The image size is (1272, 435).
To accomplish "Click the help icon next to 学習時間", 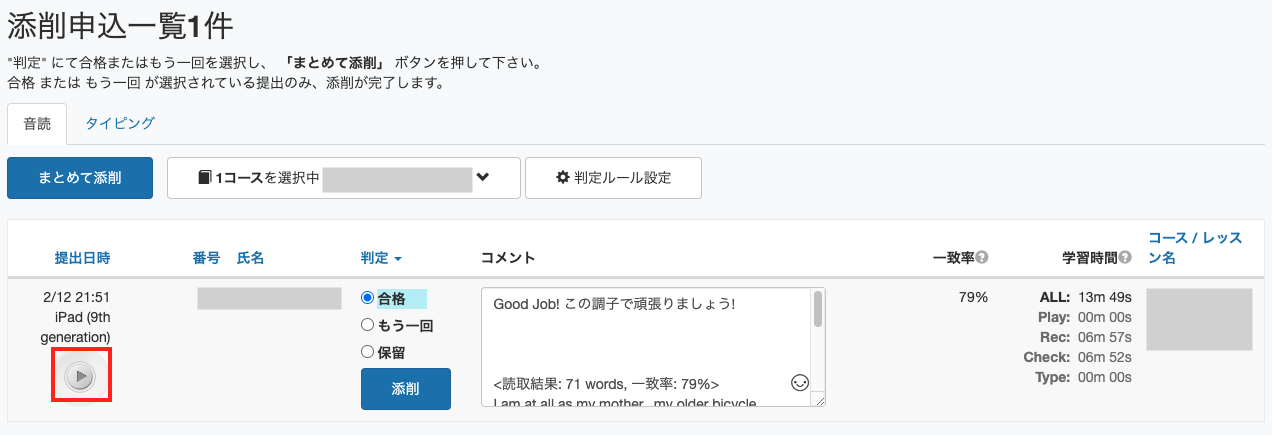I will click(1126, 258).
